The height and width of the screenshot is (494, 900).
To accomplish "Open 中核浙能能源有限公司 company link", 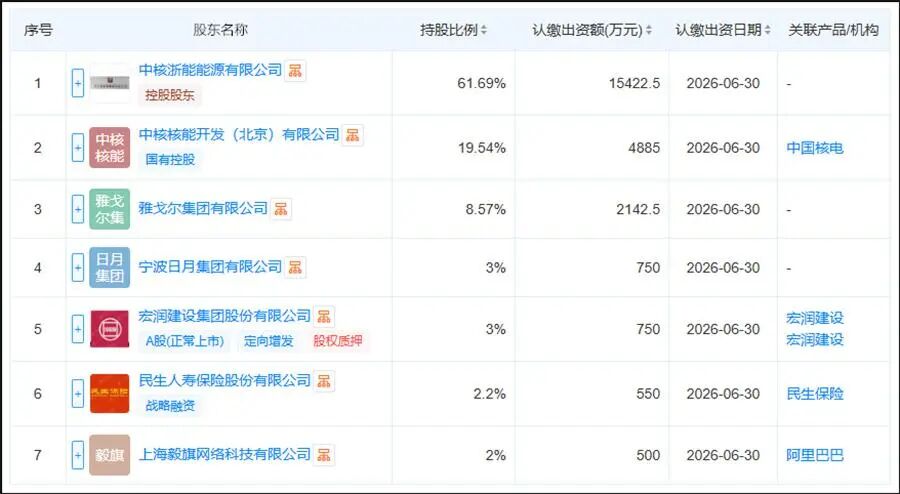I will pos(210,70).
